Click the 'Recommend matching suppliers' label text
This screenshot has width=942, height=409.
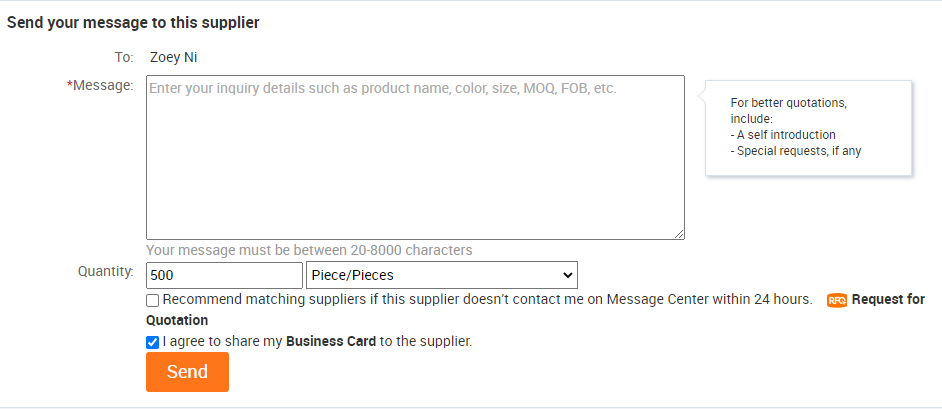point(487,299)
